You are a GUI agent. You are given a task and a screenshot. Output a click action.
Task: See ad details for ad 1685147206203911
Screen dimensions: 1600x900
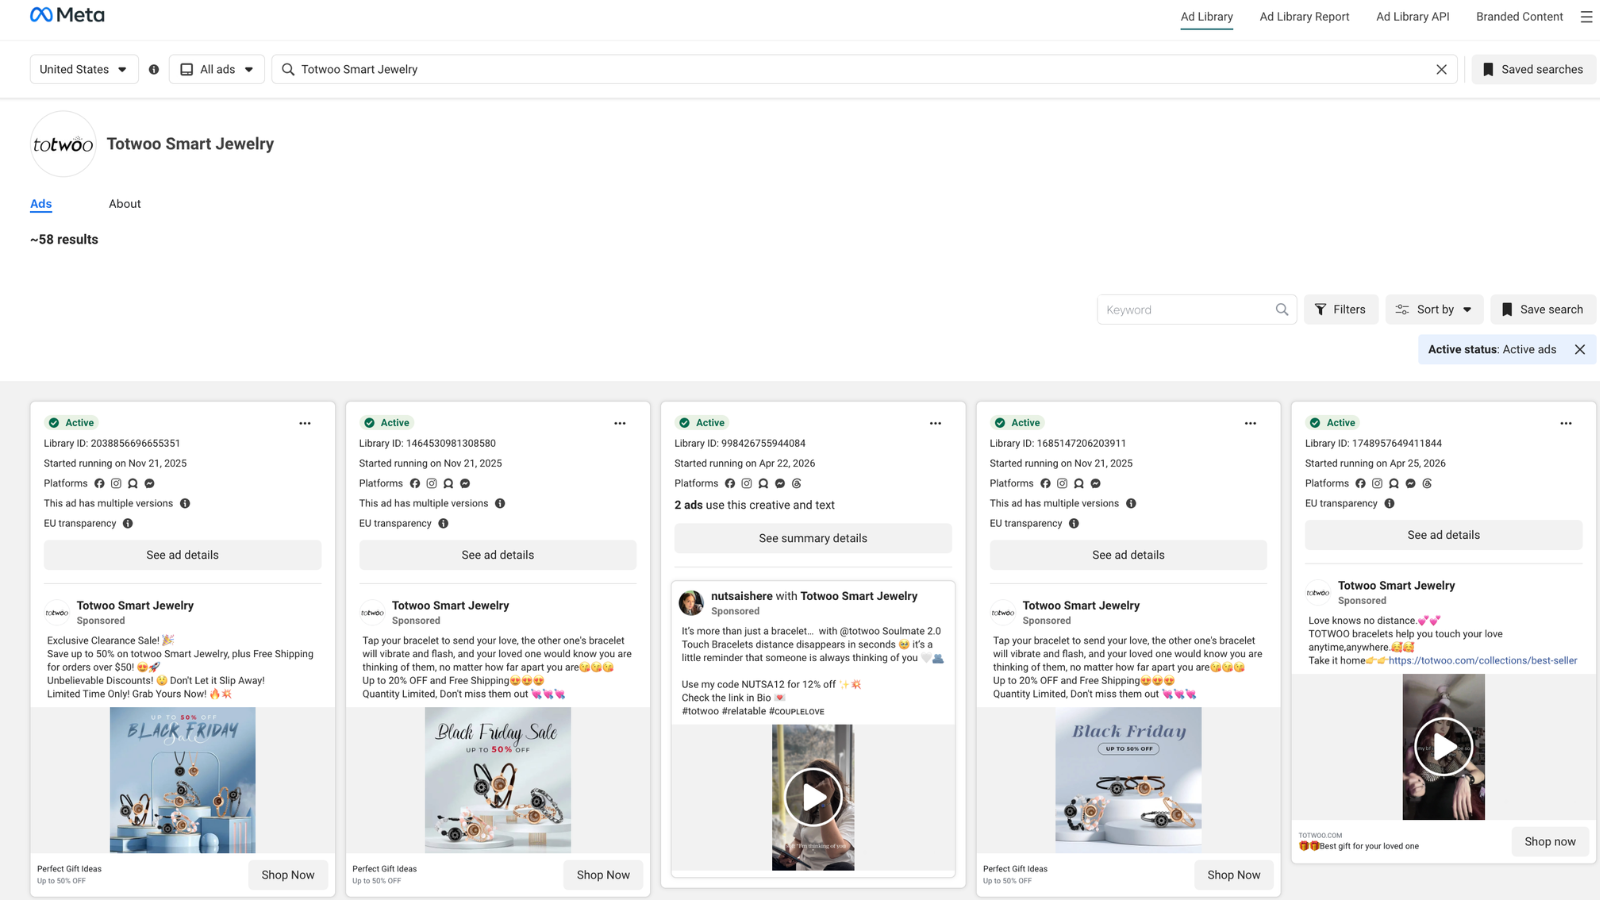(1128, 555)
